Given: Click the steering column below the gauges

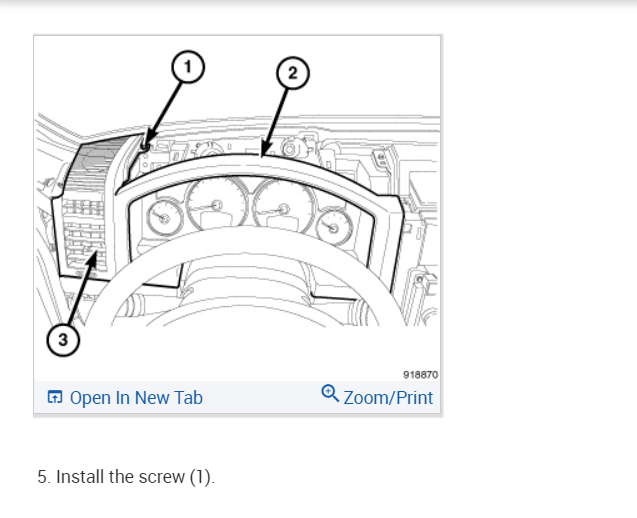Looking at the screenshot, I should pyautogui.click(x=246, y=284).
